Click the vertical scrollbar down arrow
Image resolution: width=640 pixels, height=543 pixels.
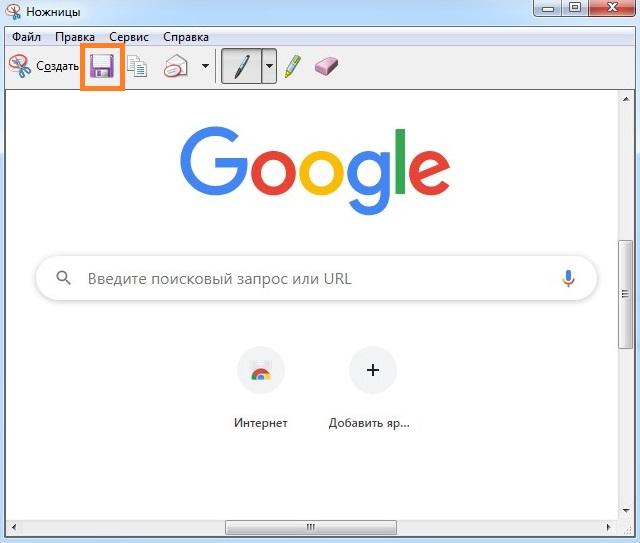pos(626,510)
